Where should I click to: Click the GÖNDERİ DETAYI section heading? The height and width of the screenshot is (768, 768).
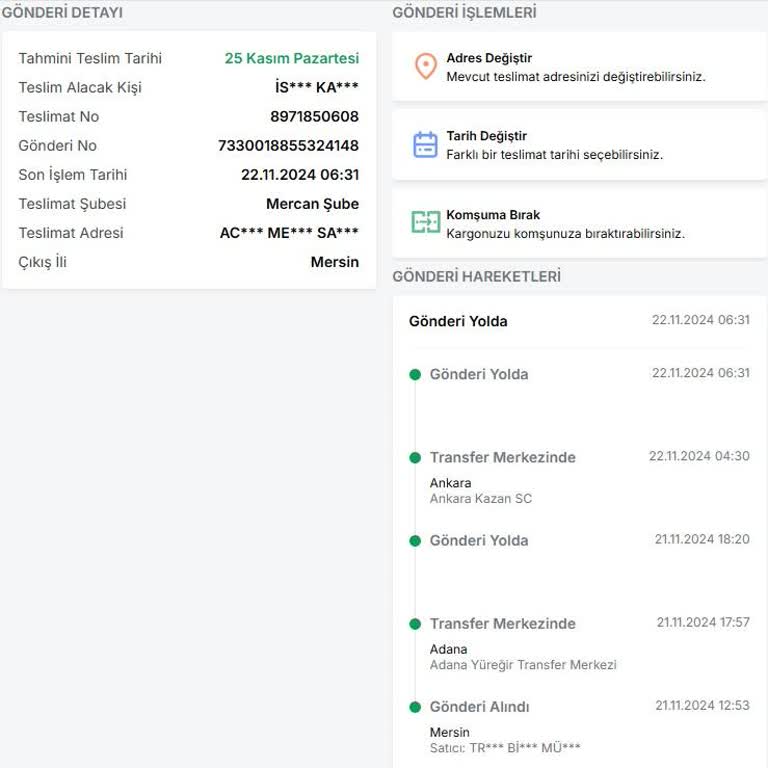click(62, 13)
